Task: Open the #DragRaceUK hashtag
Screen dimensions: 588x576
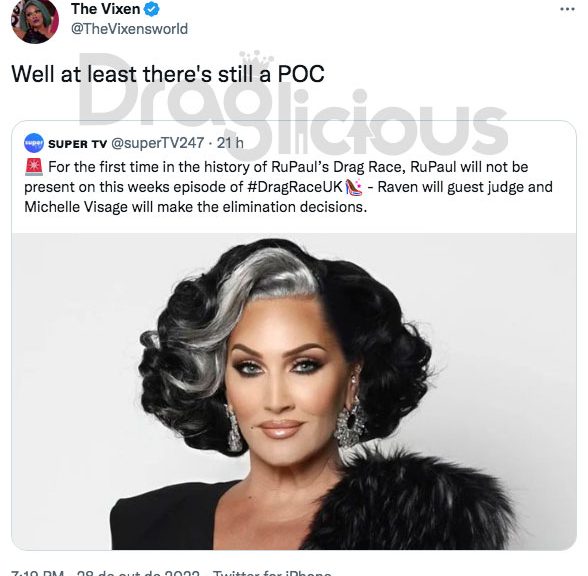Action: tap(295, 187)
